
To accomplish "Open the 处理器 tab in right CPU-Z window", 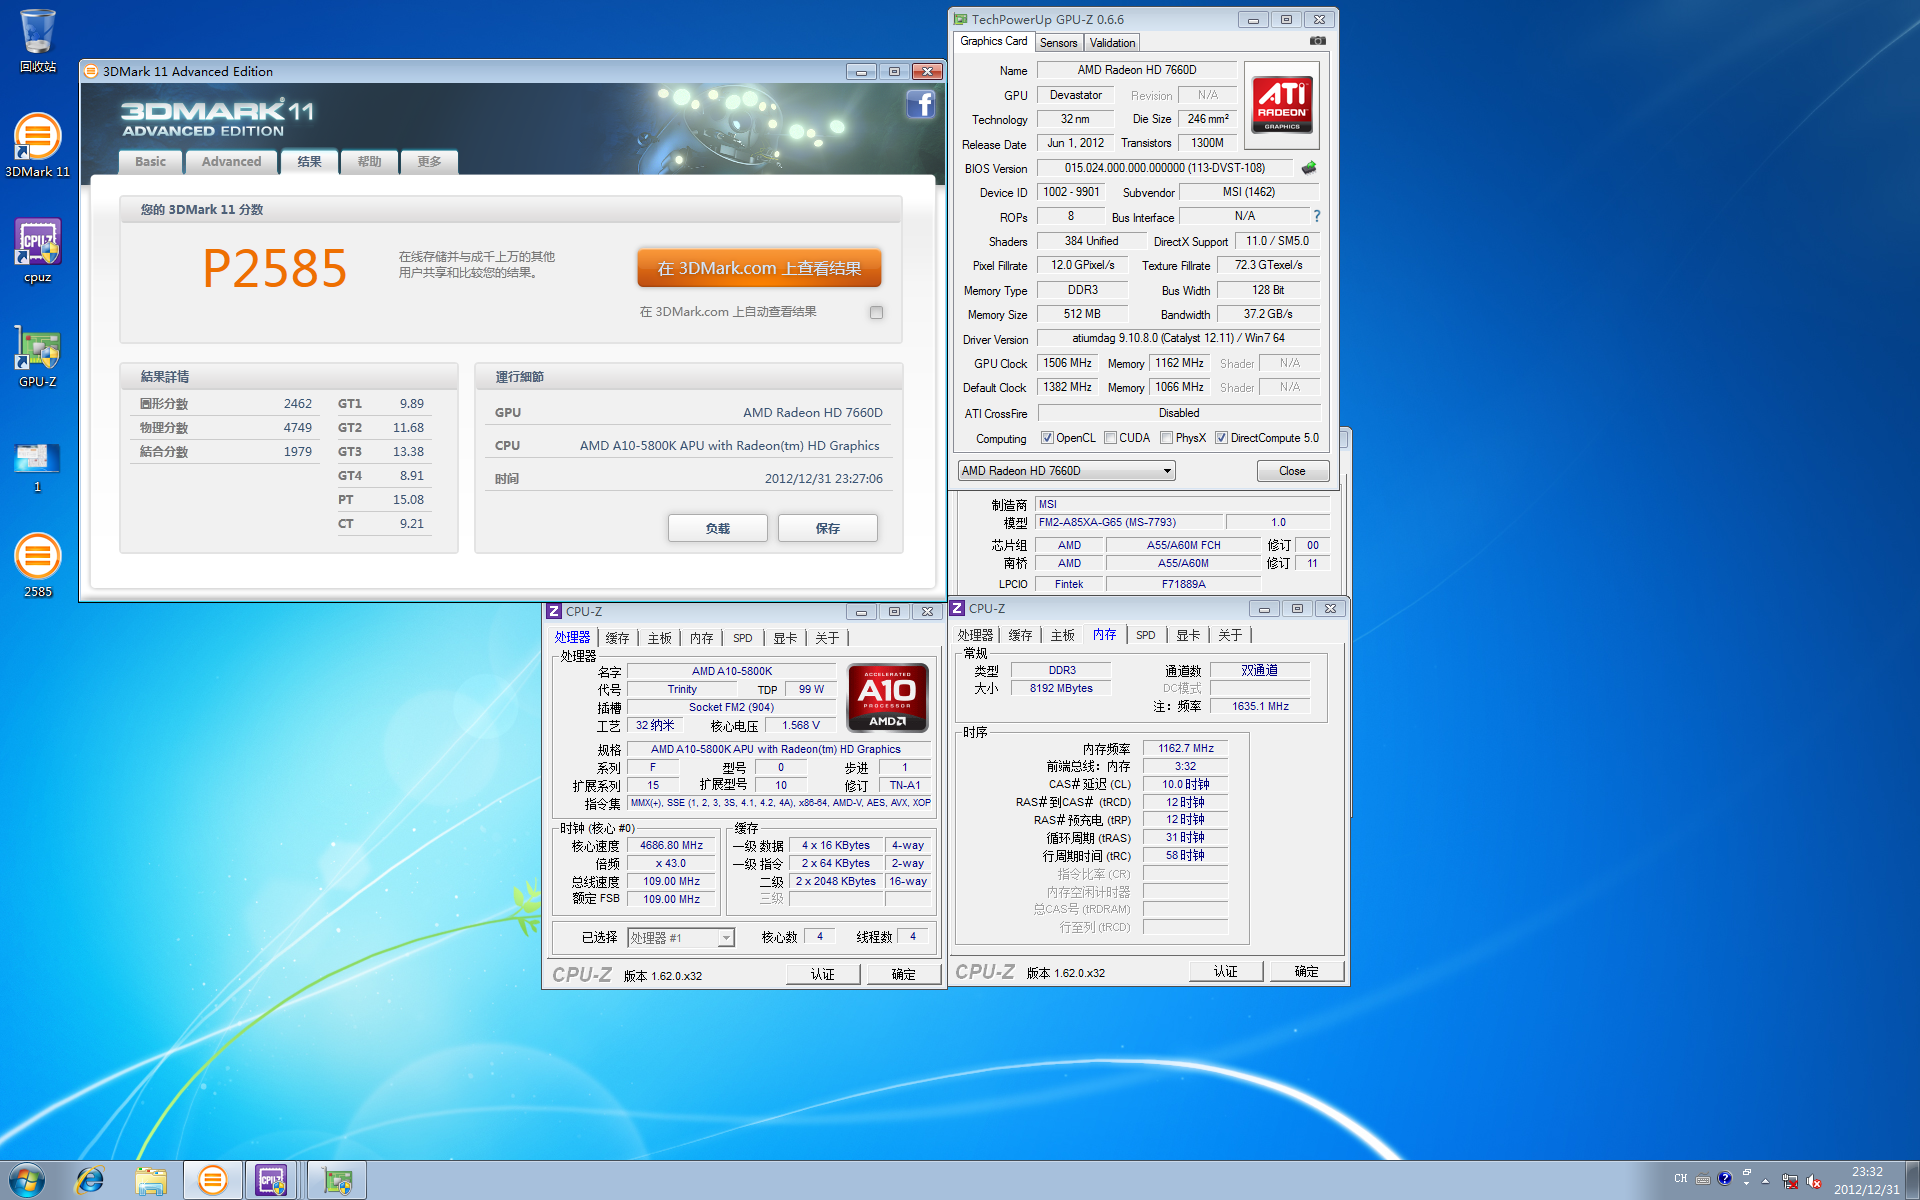I will point(975,635).
